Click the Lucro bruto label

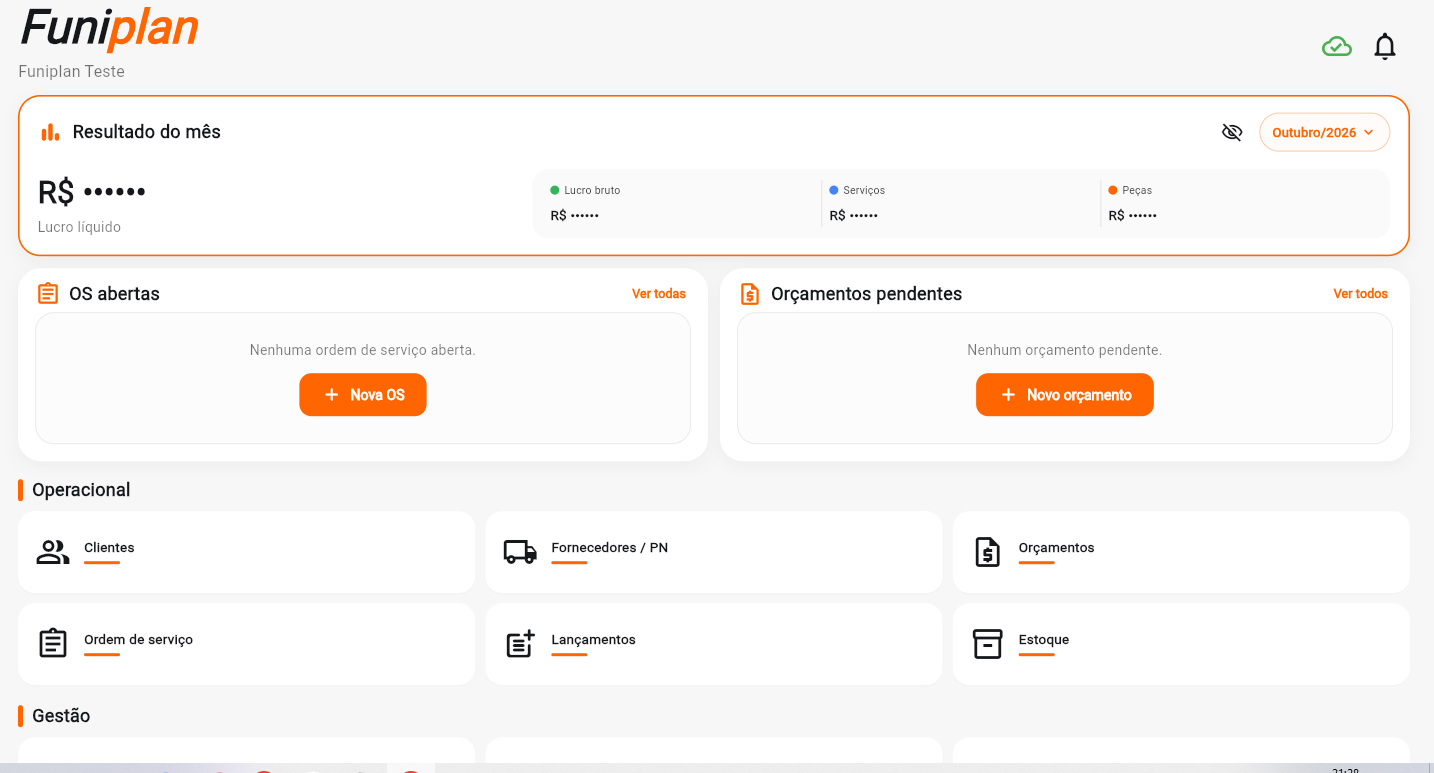(x=592, y=190)
